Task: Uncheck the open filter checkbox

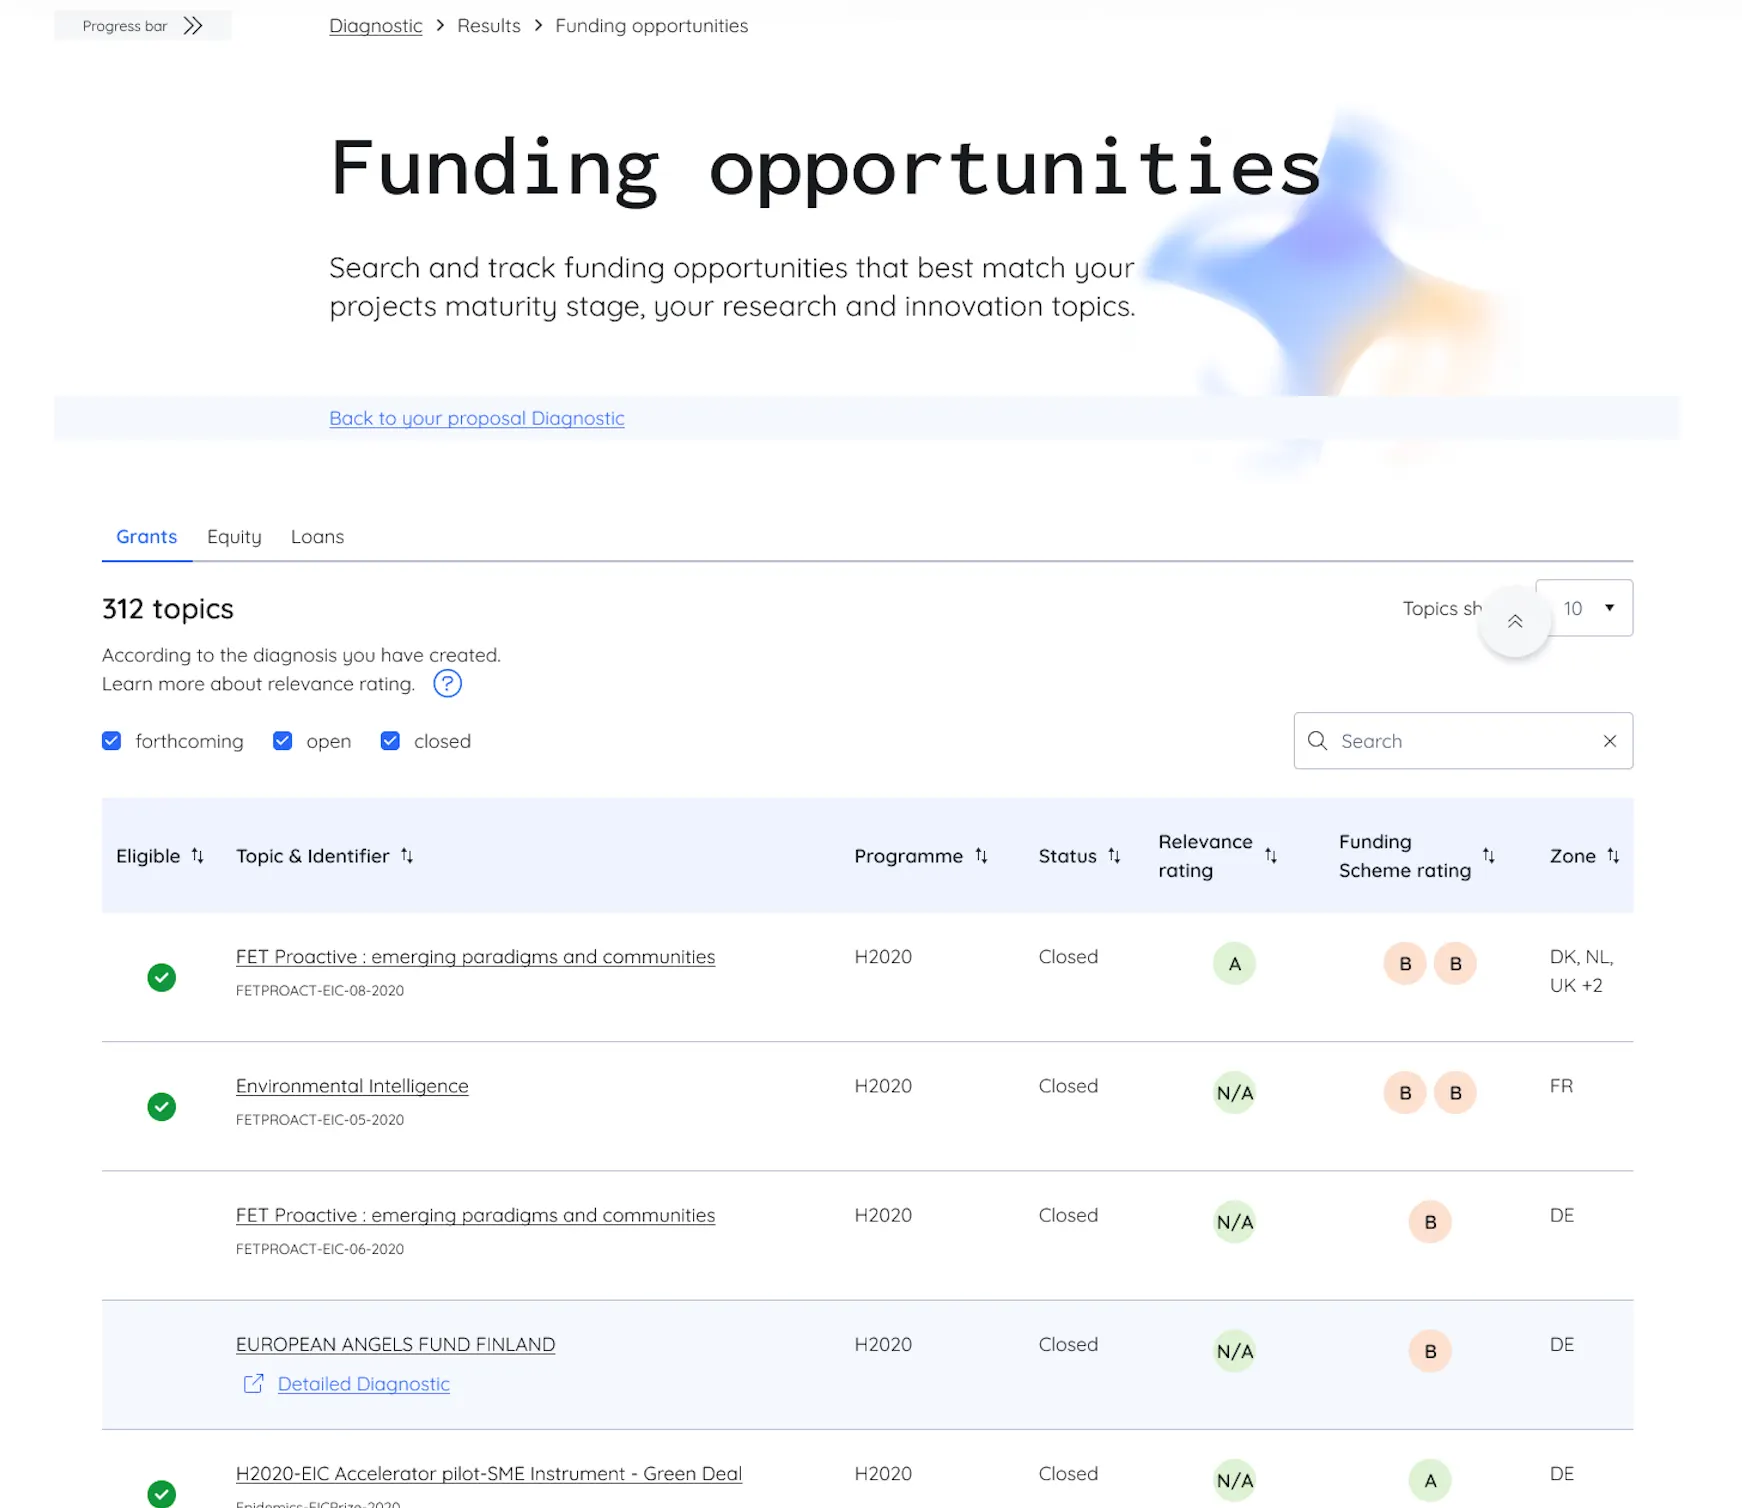Action: pyautogui.click(x=283, y=741)
